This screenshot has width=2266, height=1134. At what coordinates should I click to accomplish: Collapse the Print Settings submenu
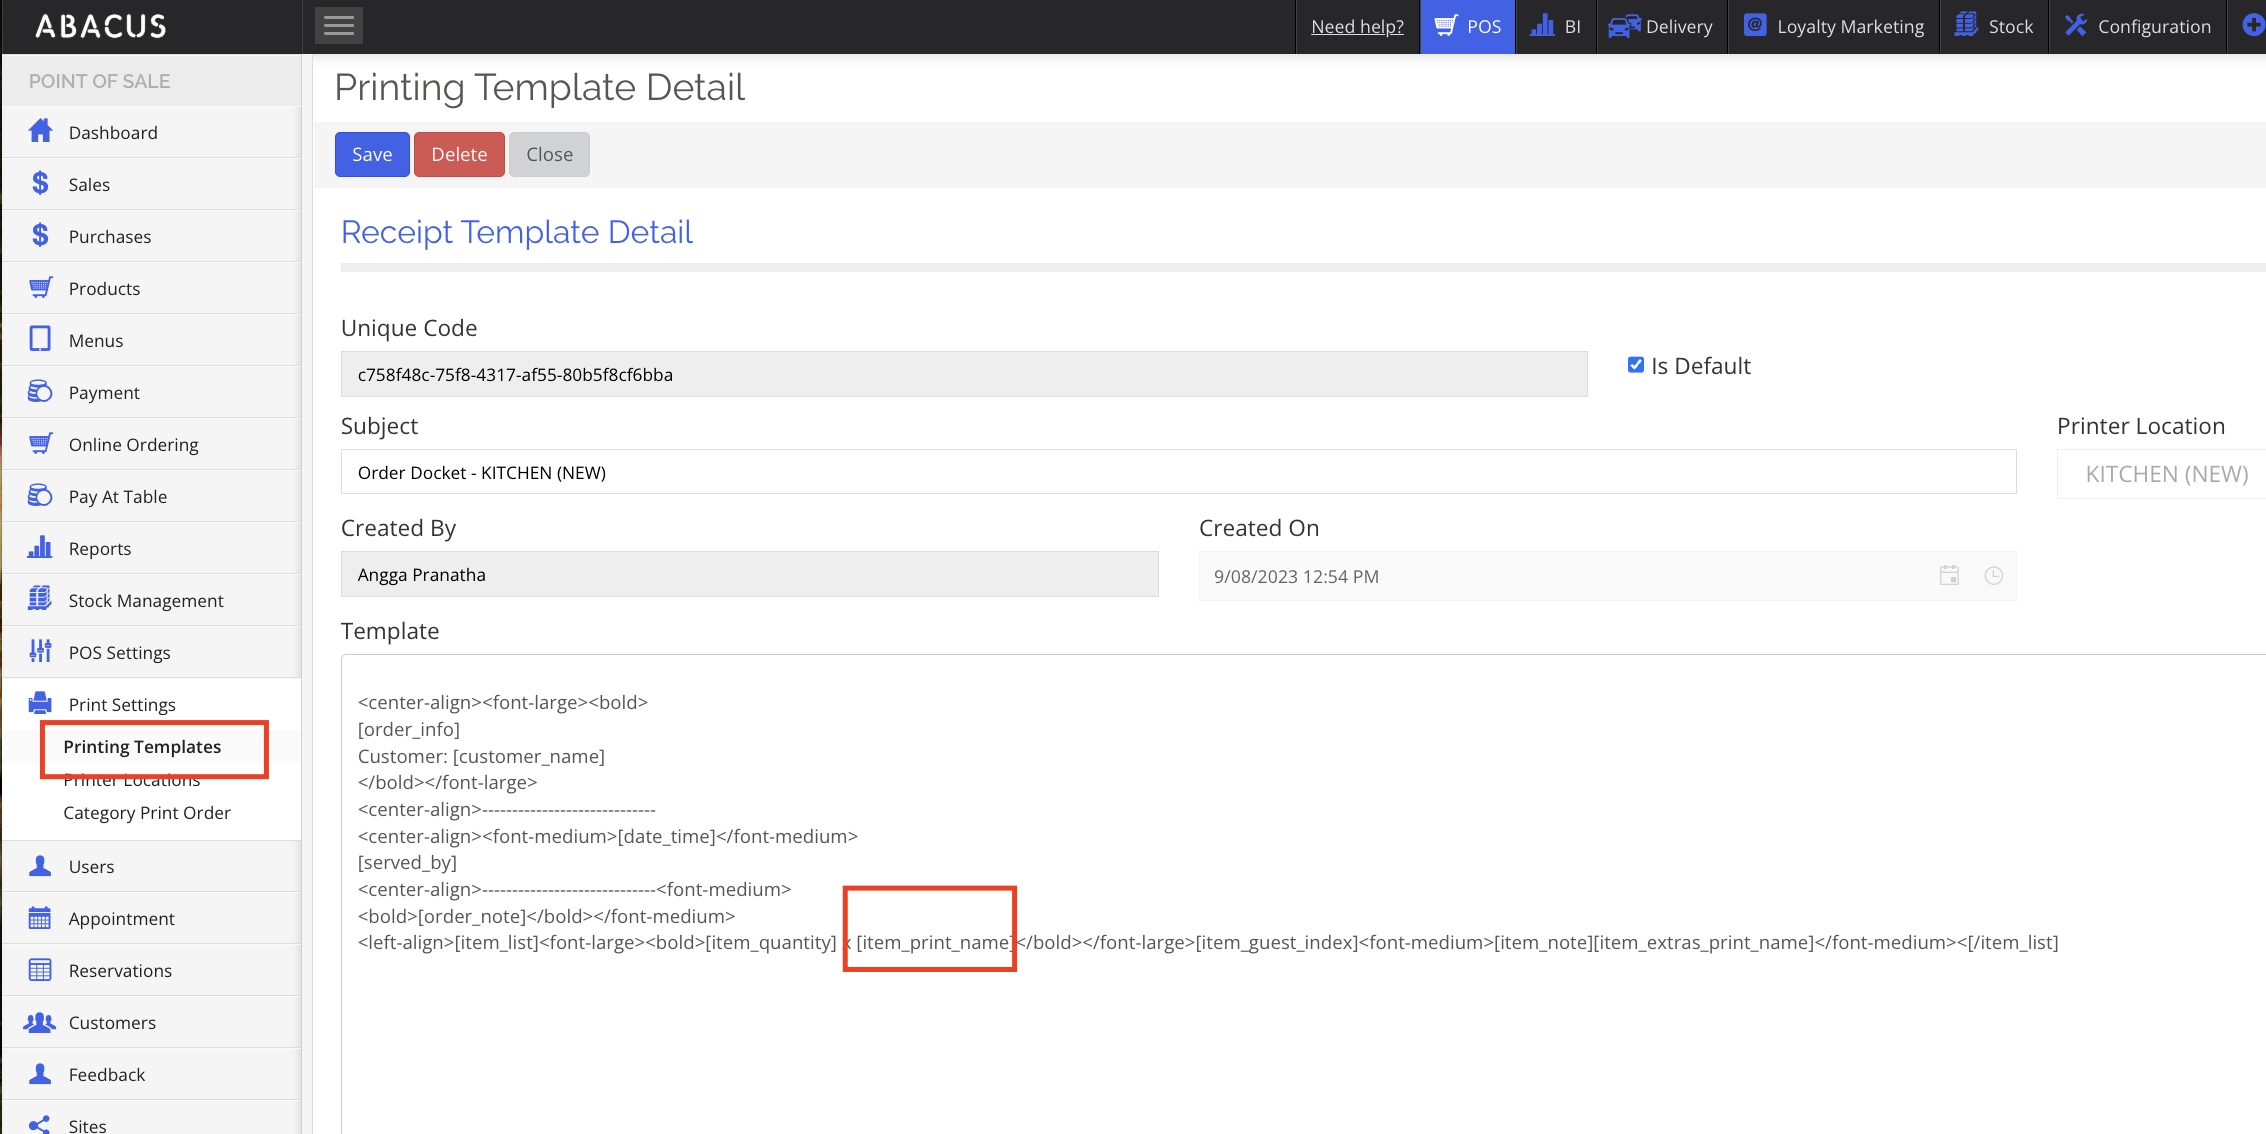(122, 704)
